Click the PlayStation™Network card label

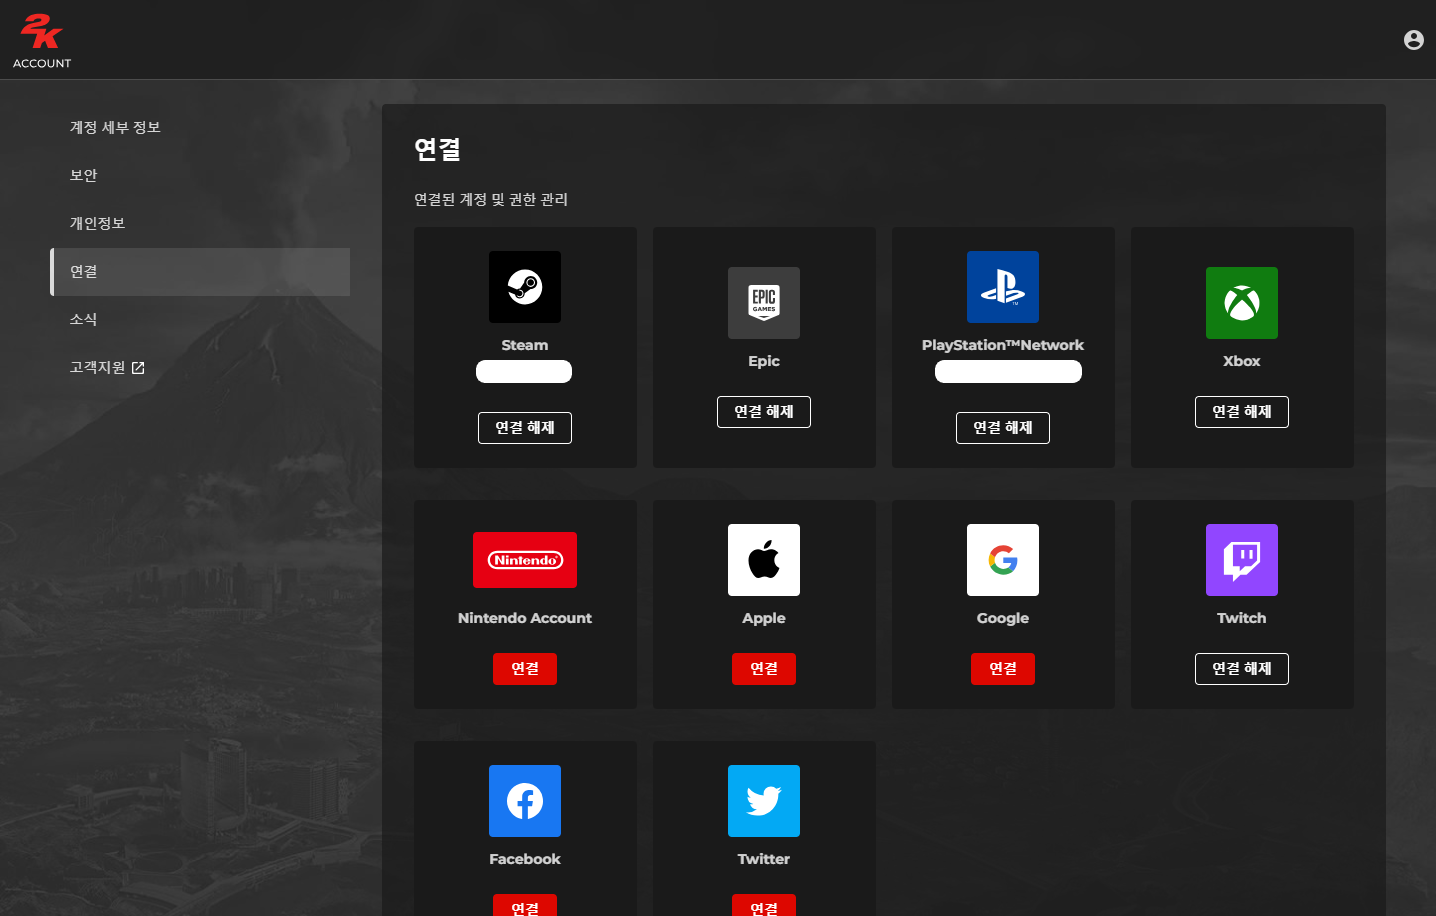click(x=1003, y=345)
